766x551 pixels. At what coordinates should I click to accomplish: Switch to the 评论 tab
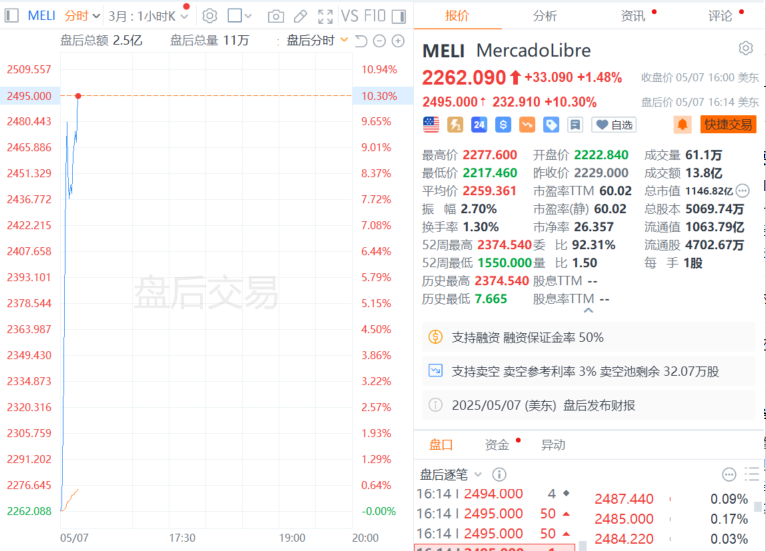[x=721, y=16]
